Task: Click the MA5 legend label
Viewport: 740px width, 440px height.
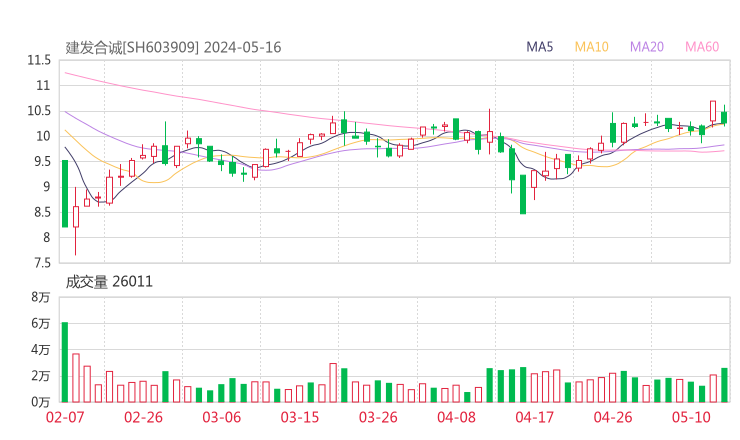Action: pyautogui.click(x=539, y=47)
